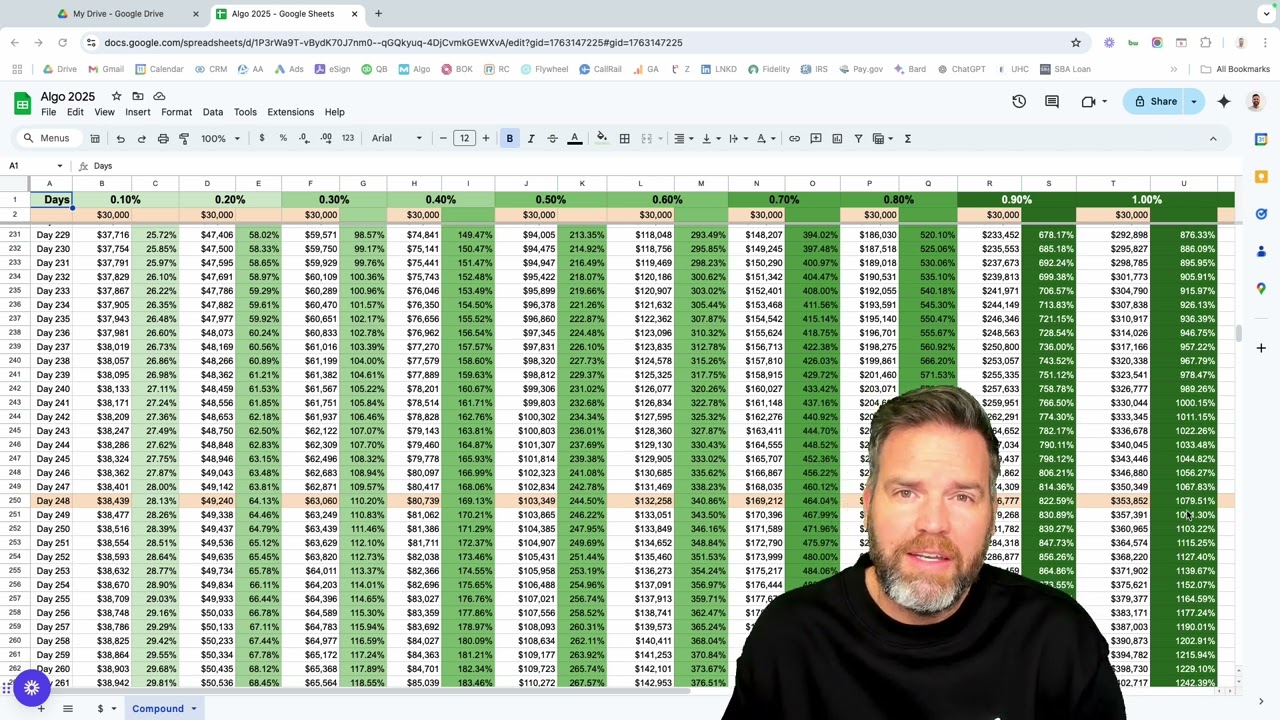Click the undo icon in the toolbar
This screenshot has width=1280, height=720.
120,139
